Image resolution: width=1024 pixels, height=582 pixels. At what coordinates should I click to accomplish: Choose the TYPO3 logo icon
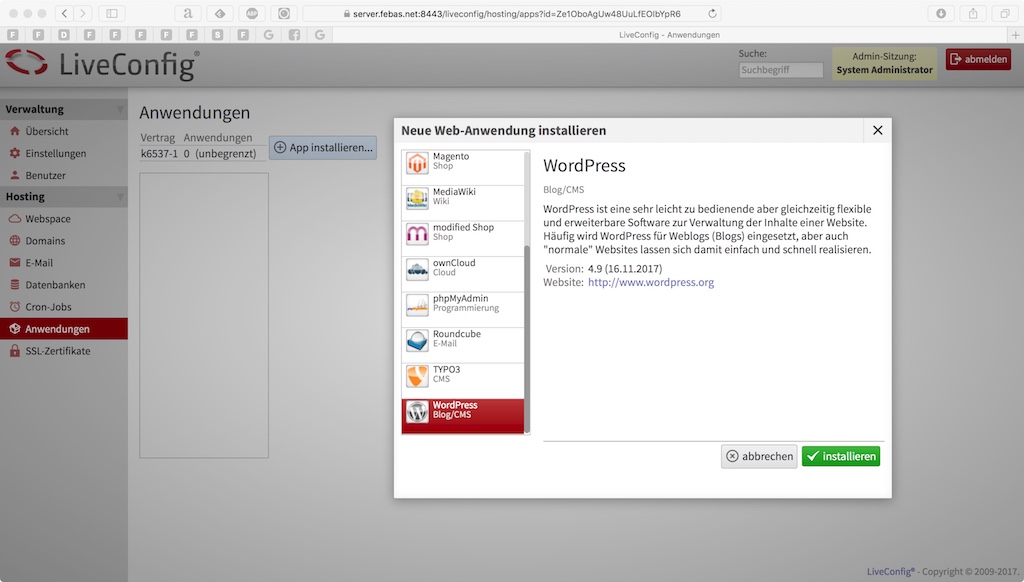417,376
